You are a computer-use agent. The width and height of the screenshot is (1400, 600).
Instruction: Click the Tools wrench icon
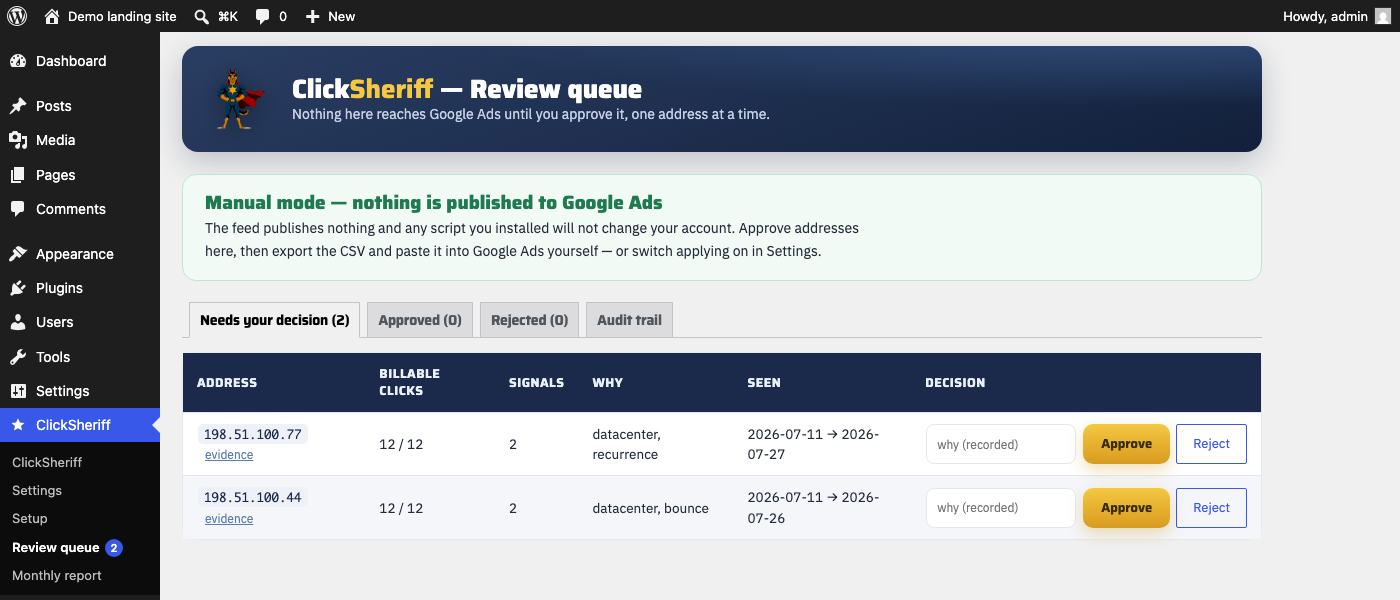18,357
